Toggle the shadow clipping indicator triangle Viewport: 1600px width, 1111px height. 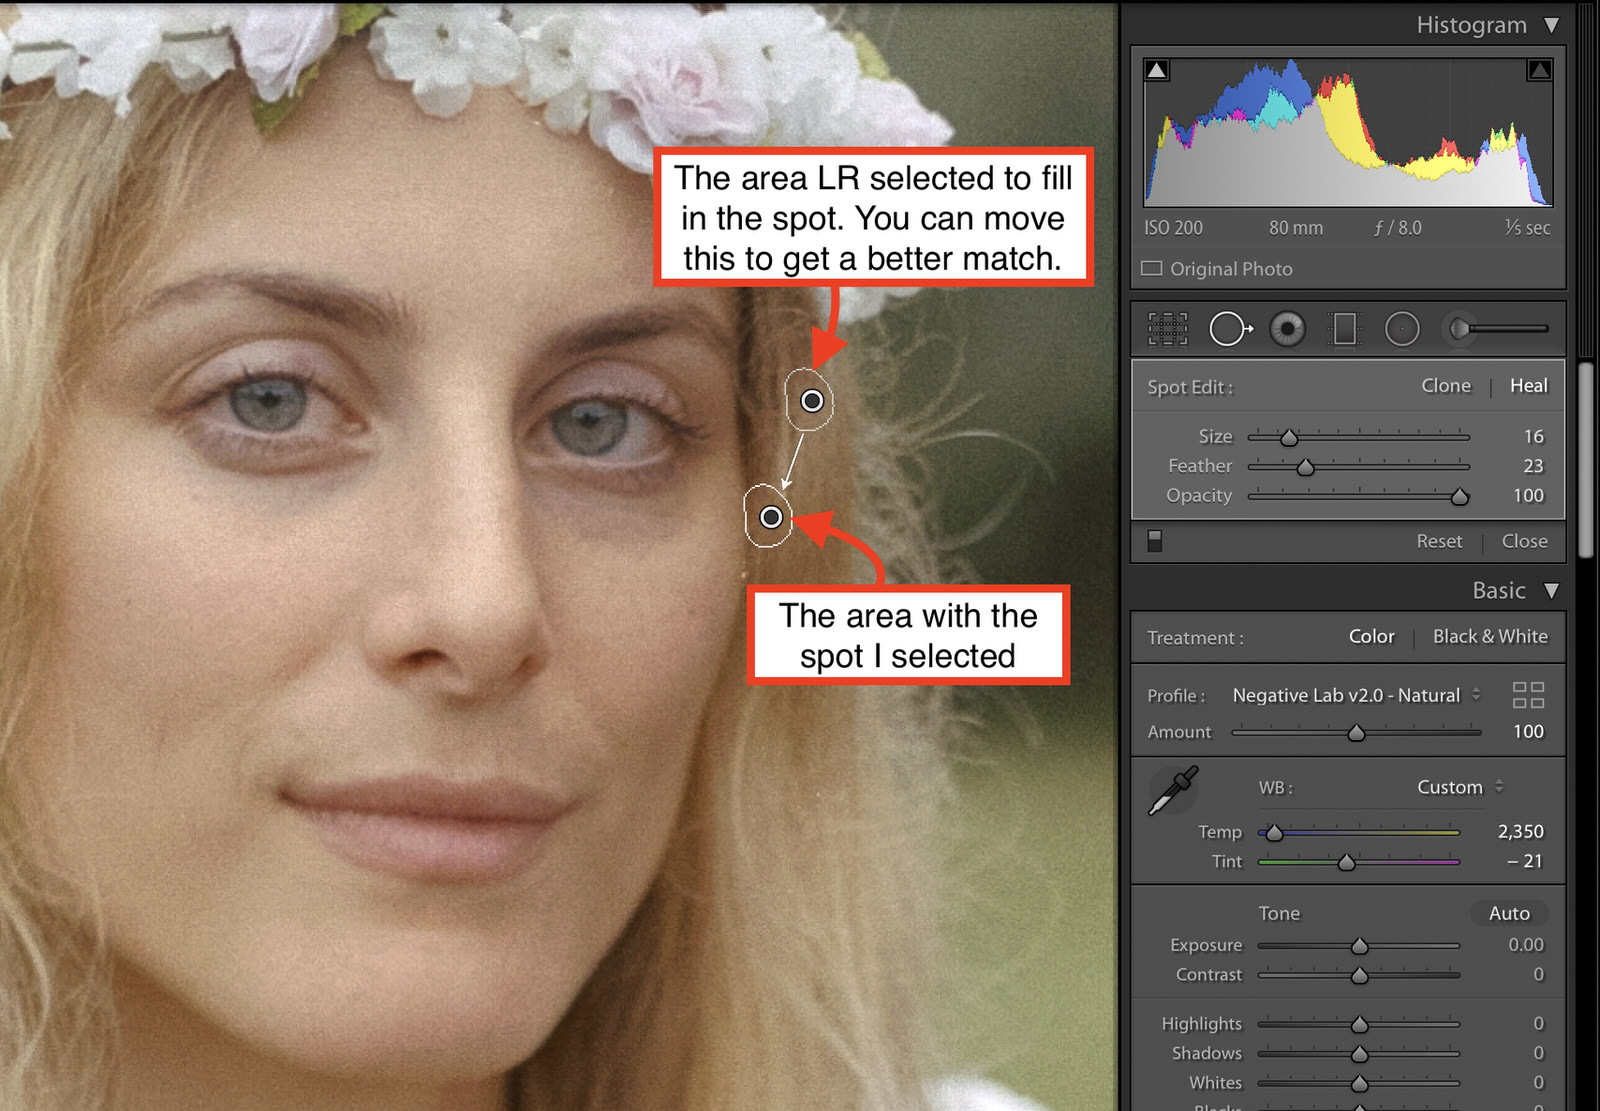(x=1156, y=69)
